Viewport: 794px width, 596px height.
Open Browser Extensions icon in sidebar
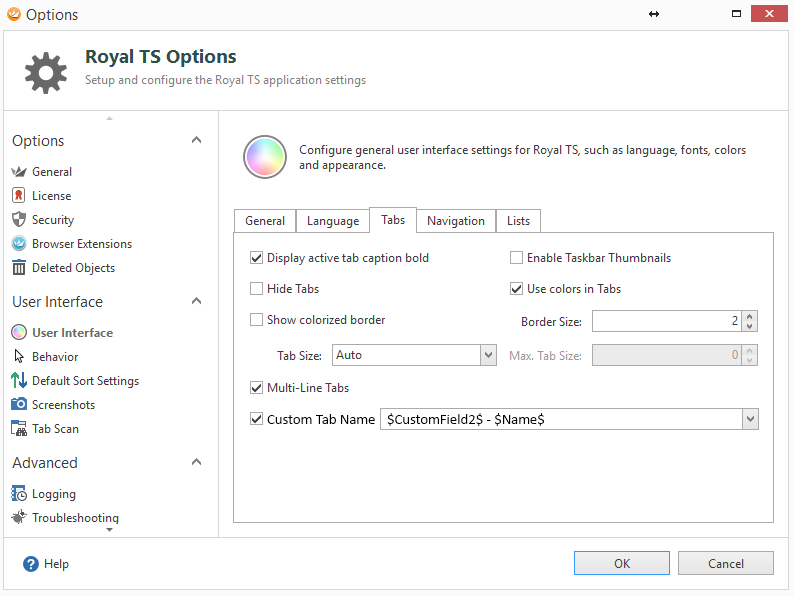pyautogui.click(x=19, y=244)
